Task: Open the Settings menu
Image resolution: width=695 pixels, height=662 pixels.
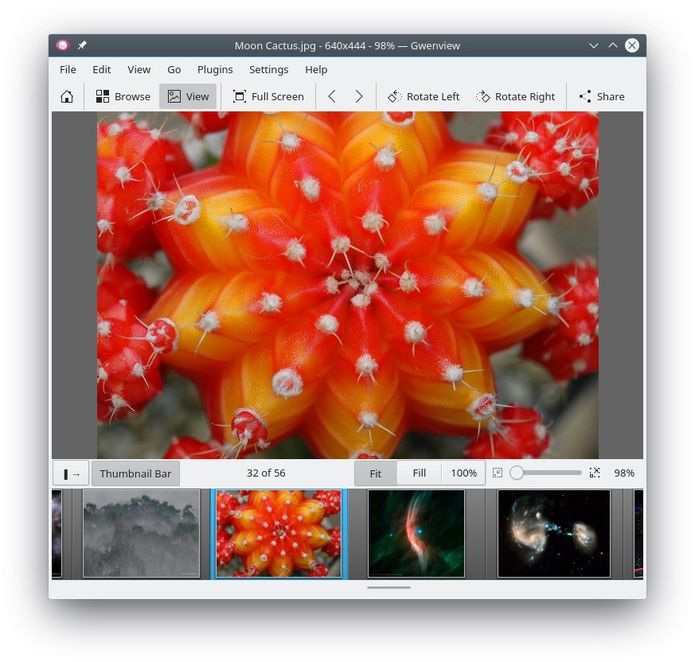Action: [269, 70]
